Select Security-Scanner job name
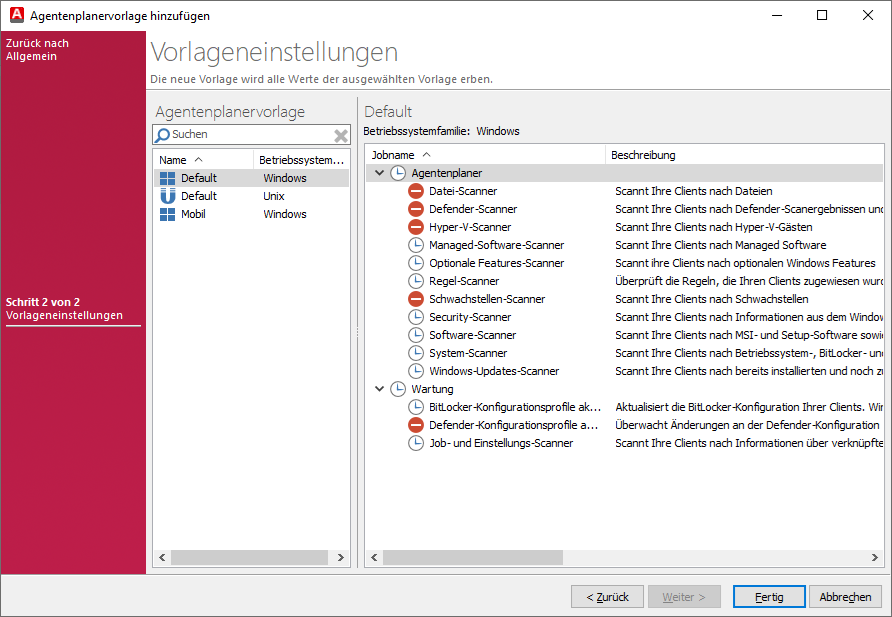 [x=470, y=317]
